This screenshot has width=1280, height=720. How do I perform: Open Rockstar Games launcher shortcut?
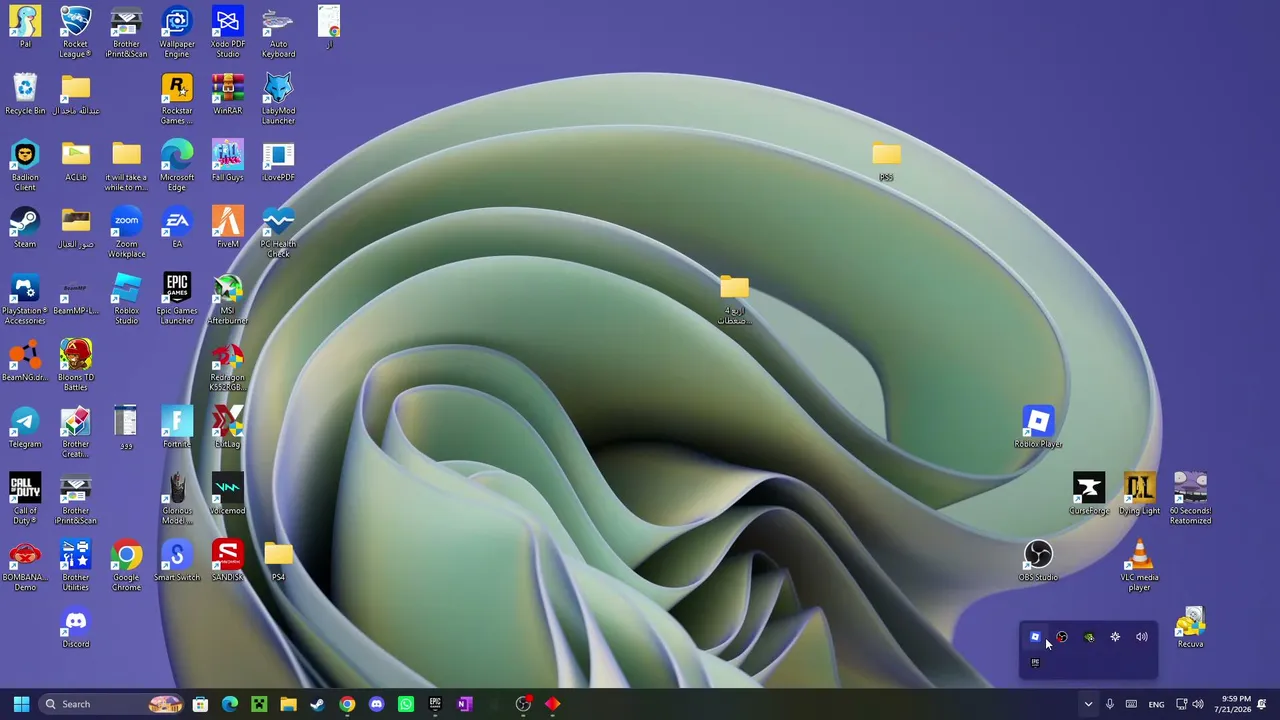(x=177, y=99)
